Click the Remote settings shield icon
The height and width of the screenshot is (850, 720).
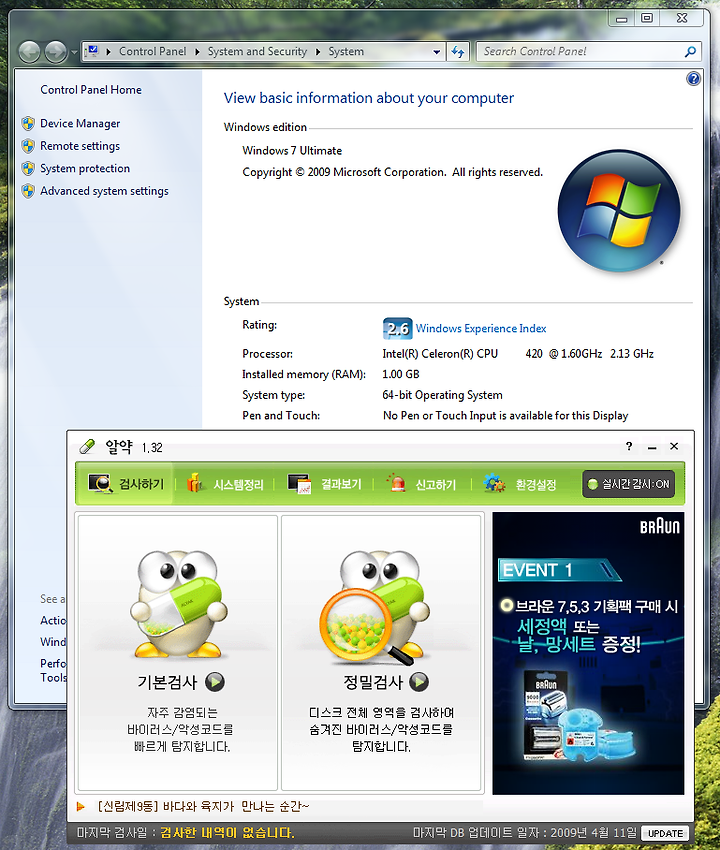coord(28,146)
